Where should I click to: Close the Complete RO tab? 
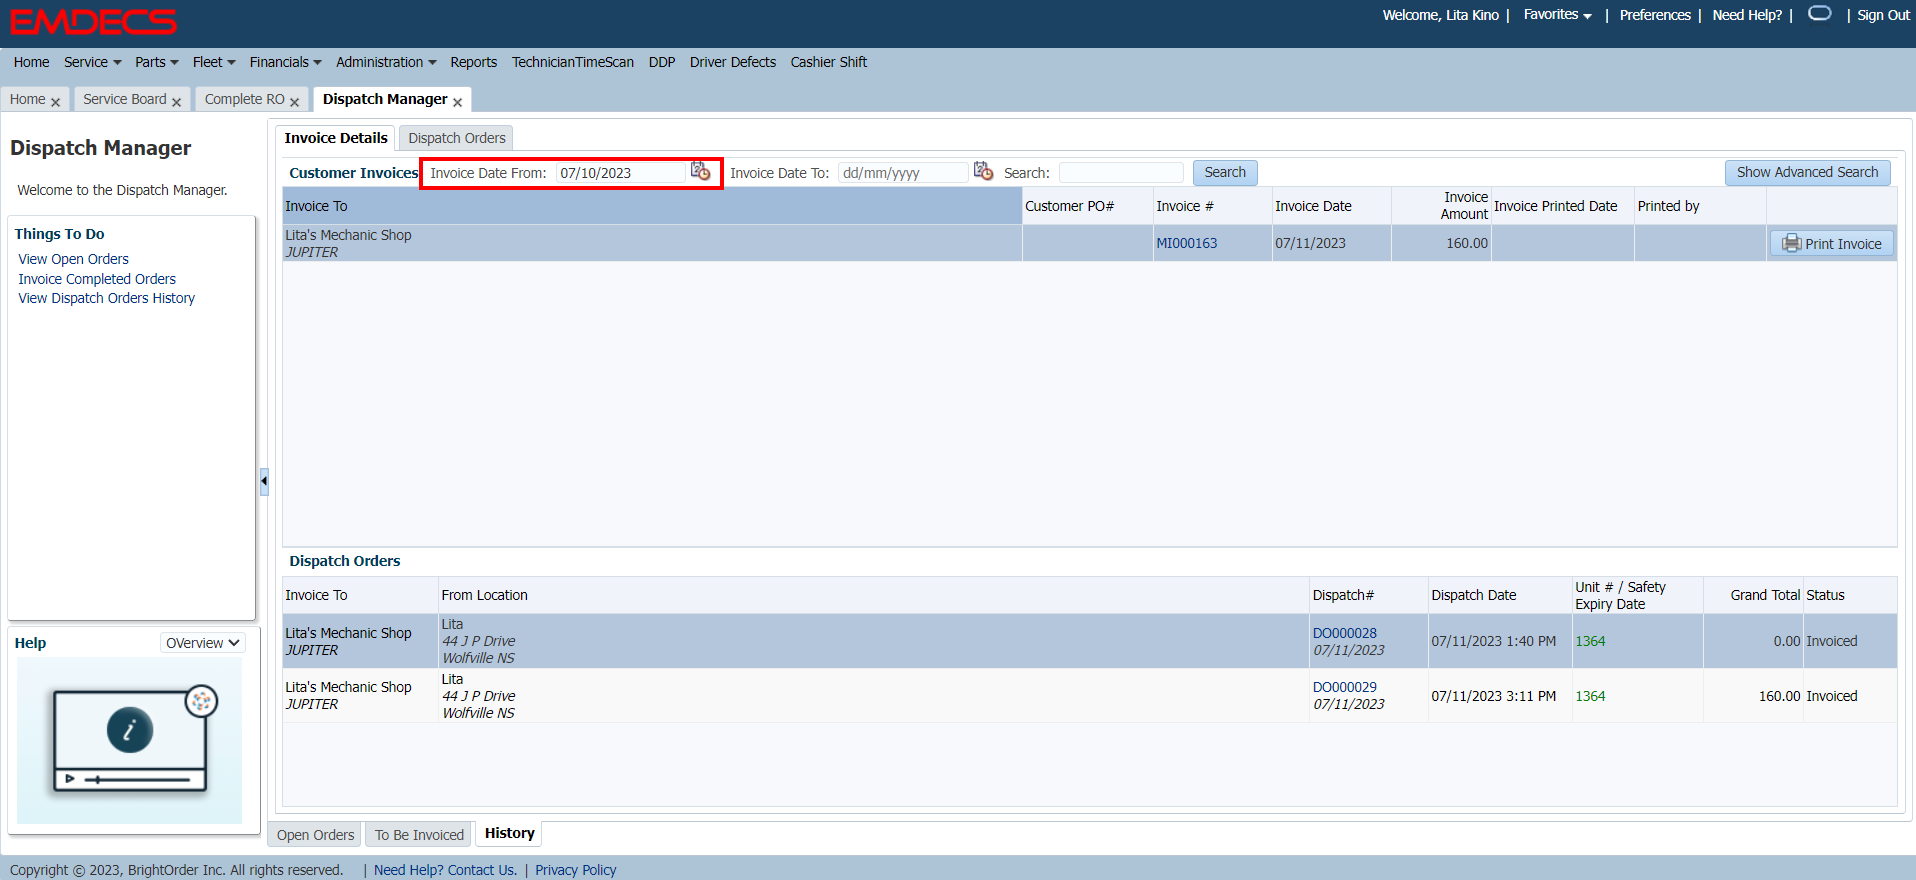[294, 102]
